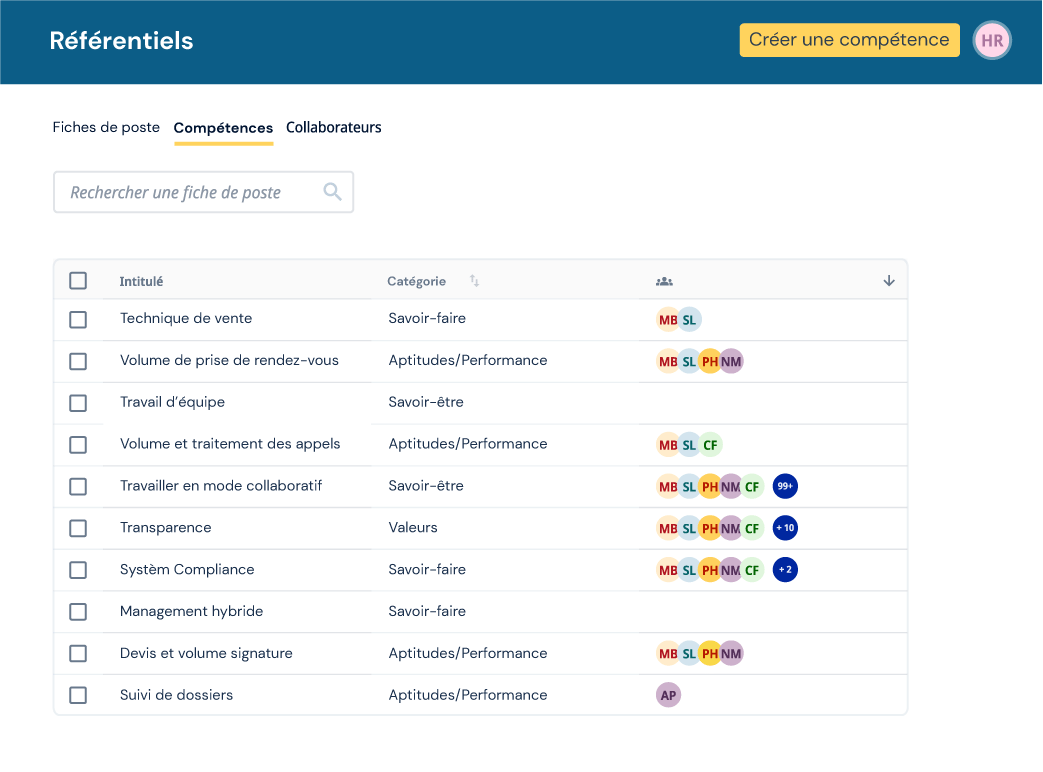Click the down arrow sort icon in table header
This screenshot has height=772, width=1043.
coord(889,281)
